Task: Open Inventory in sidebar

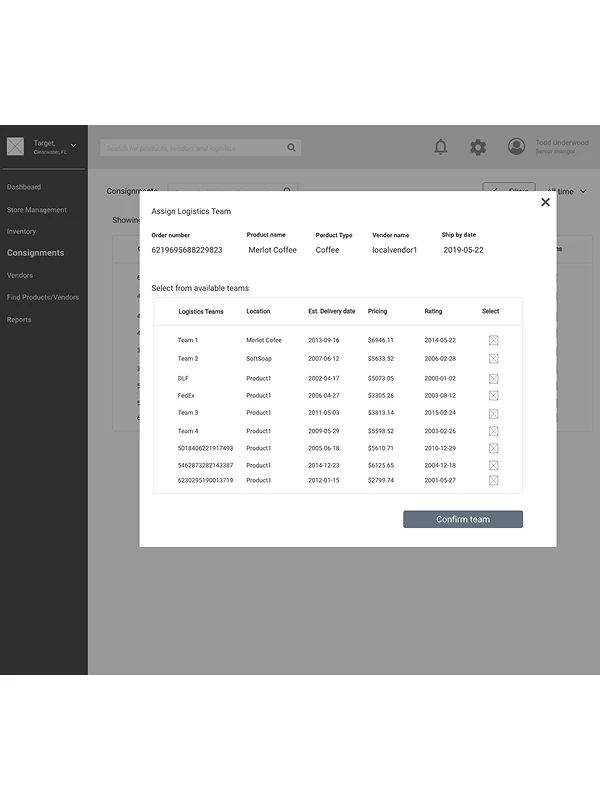Action: click(21, 231)
